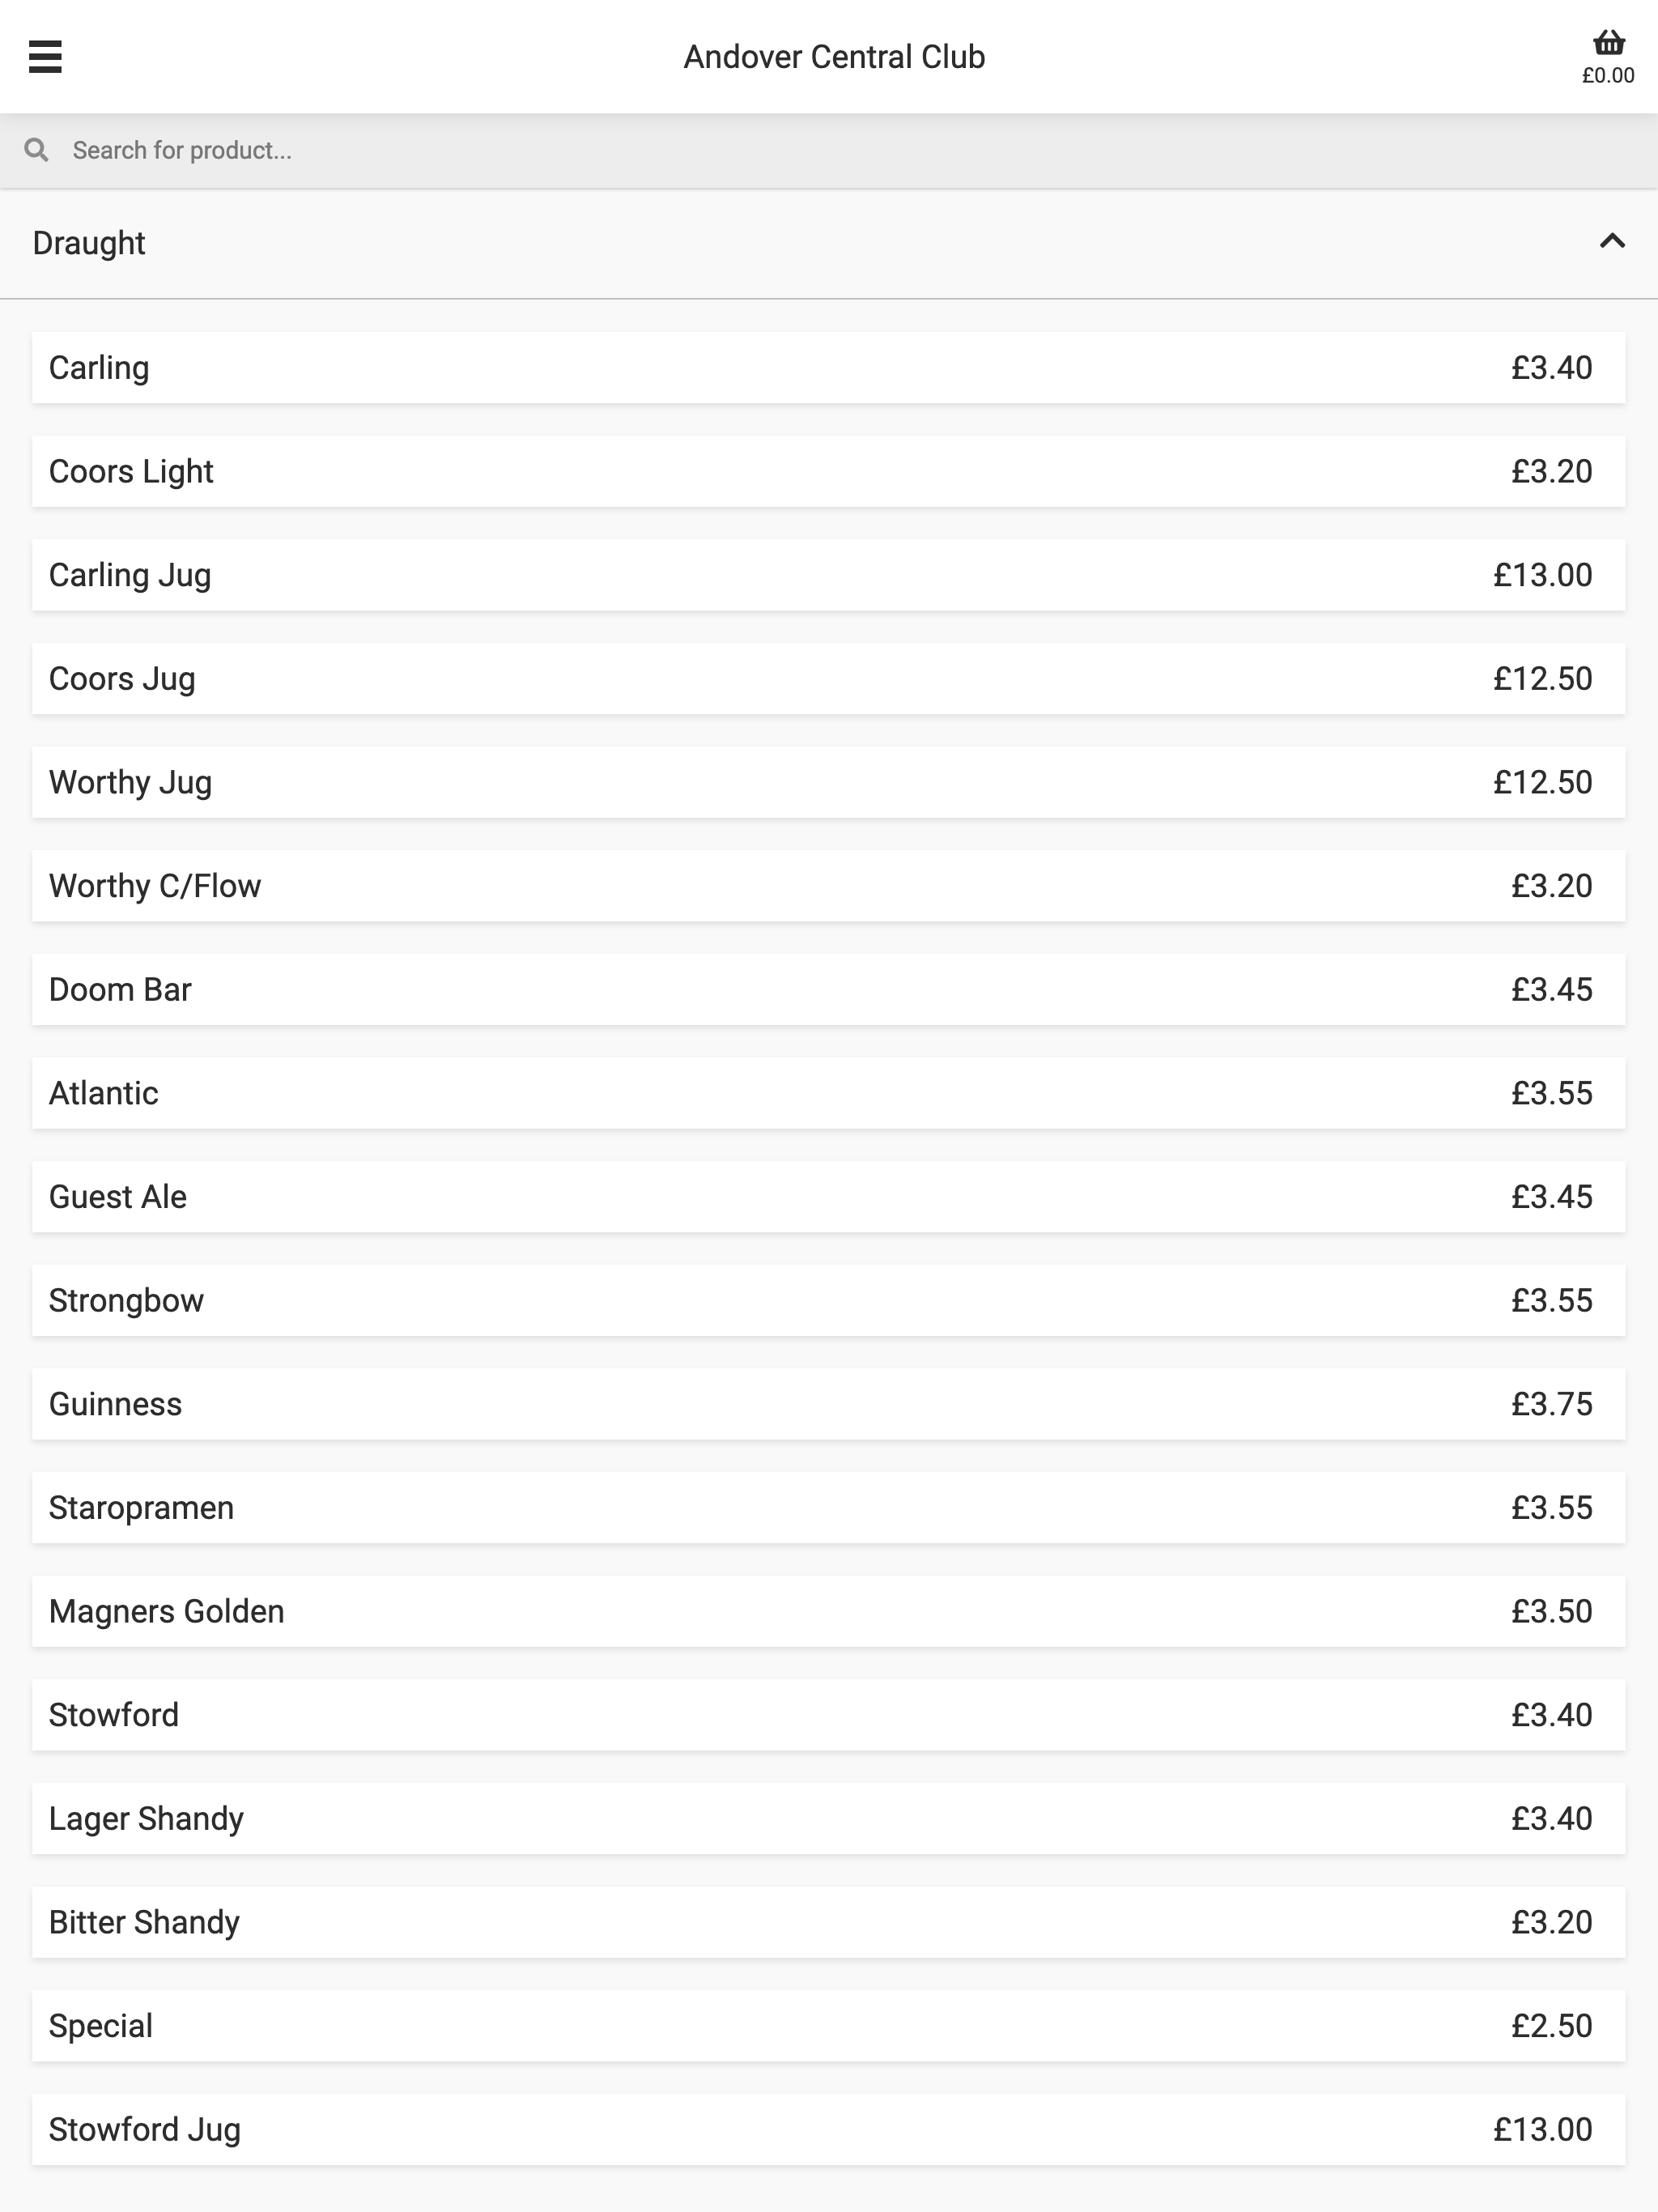Open the shopping basket
Viewport: 1658px width, 2212px height.
coord(1608,57)
